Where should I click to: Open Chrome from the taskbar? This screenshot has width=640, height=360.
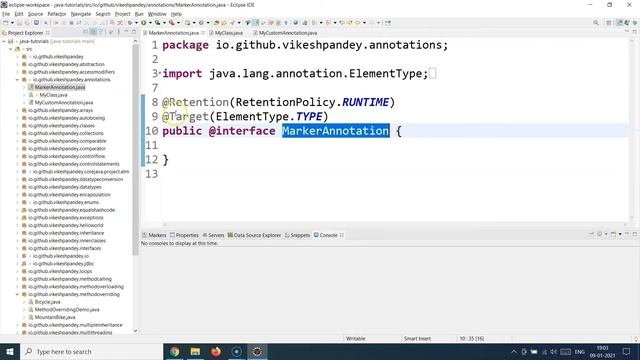pos(174,351)
